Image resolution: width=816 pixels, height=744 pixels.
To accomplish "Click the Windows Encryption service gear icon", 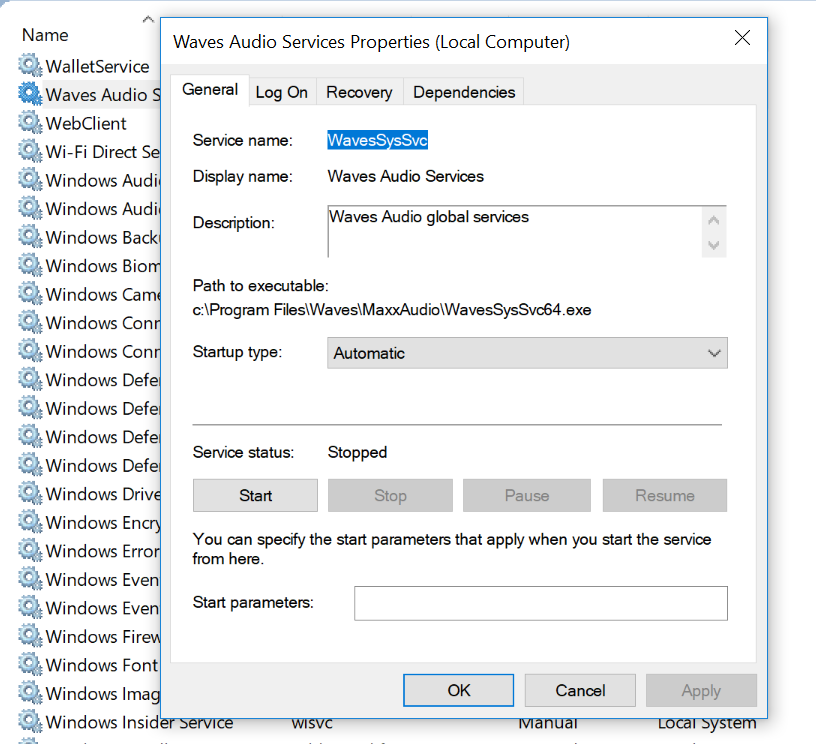I will (30, 522).
